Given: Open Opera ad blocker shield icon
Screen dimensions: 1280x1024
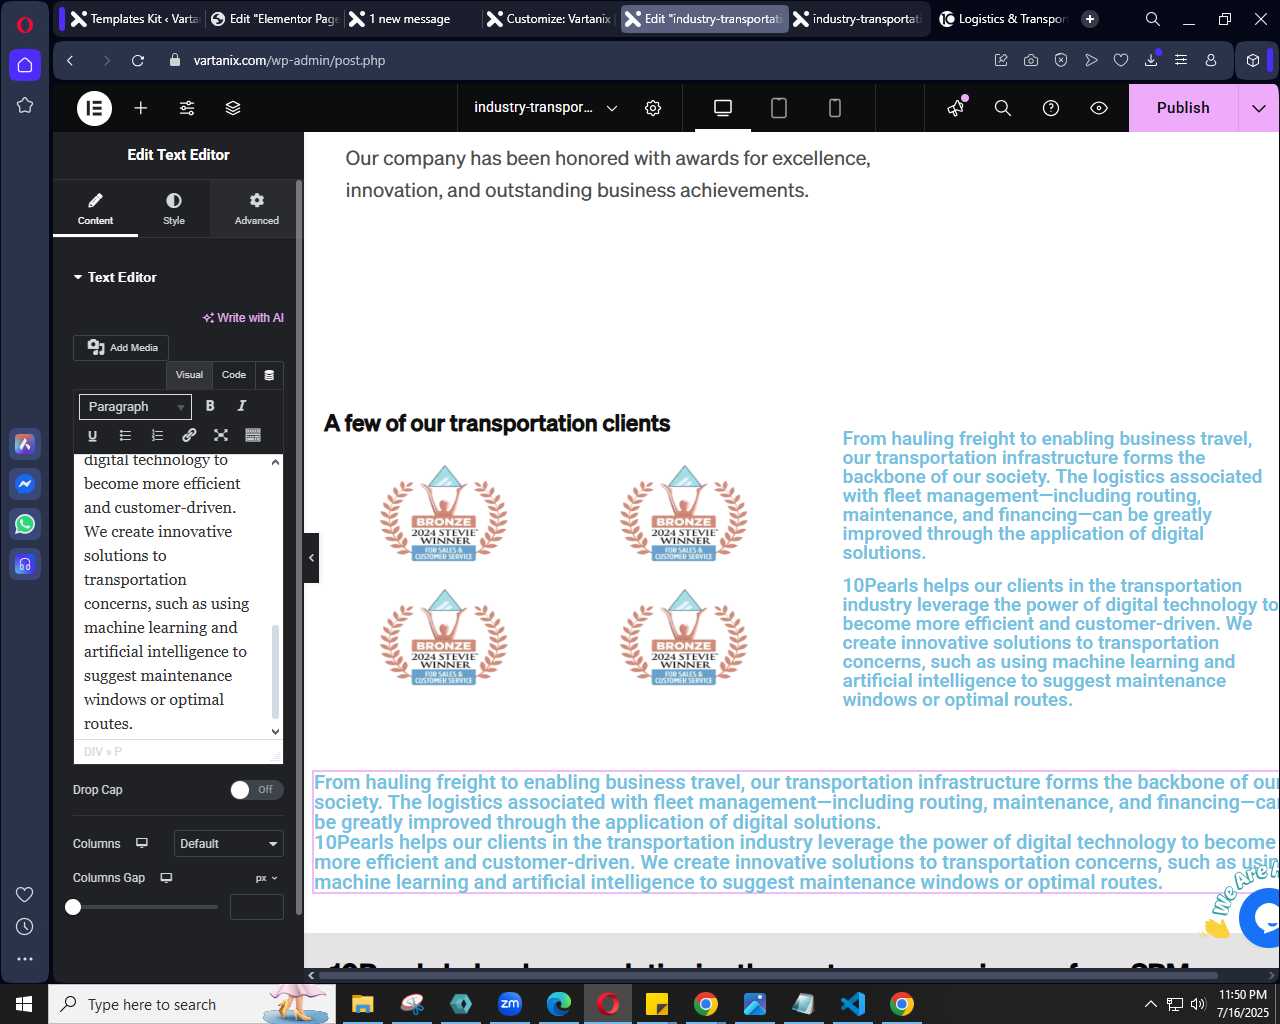Looking at the screenshot, I should (x=1061, y=60).
